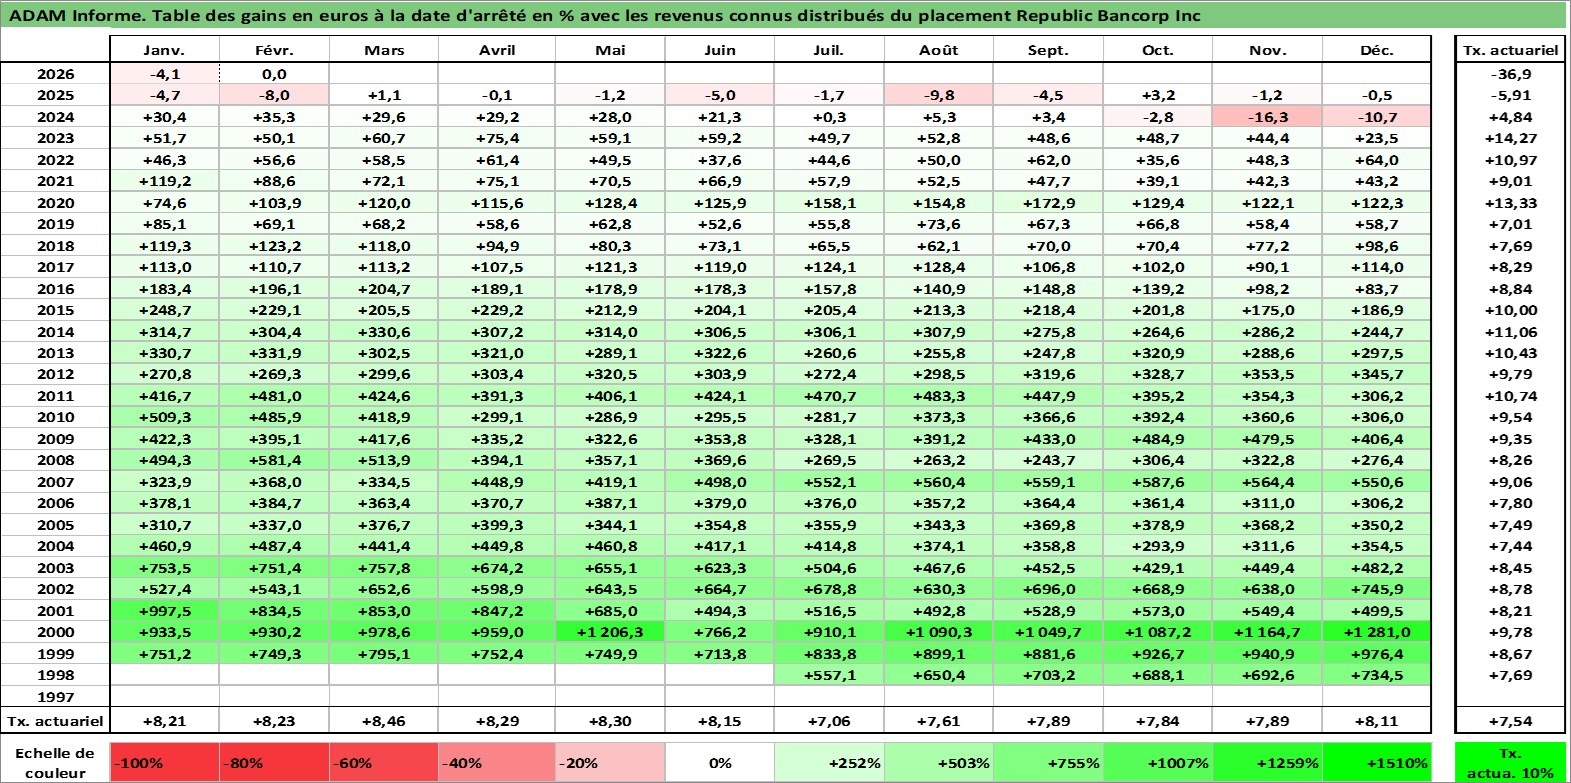Viewport: 1571px width, 783px height.
Task: Select the 'Juin' column header
Action: click(x=719, y=50)
